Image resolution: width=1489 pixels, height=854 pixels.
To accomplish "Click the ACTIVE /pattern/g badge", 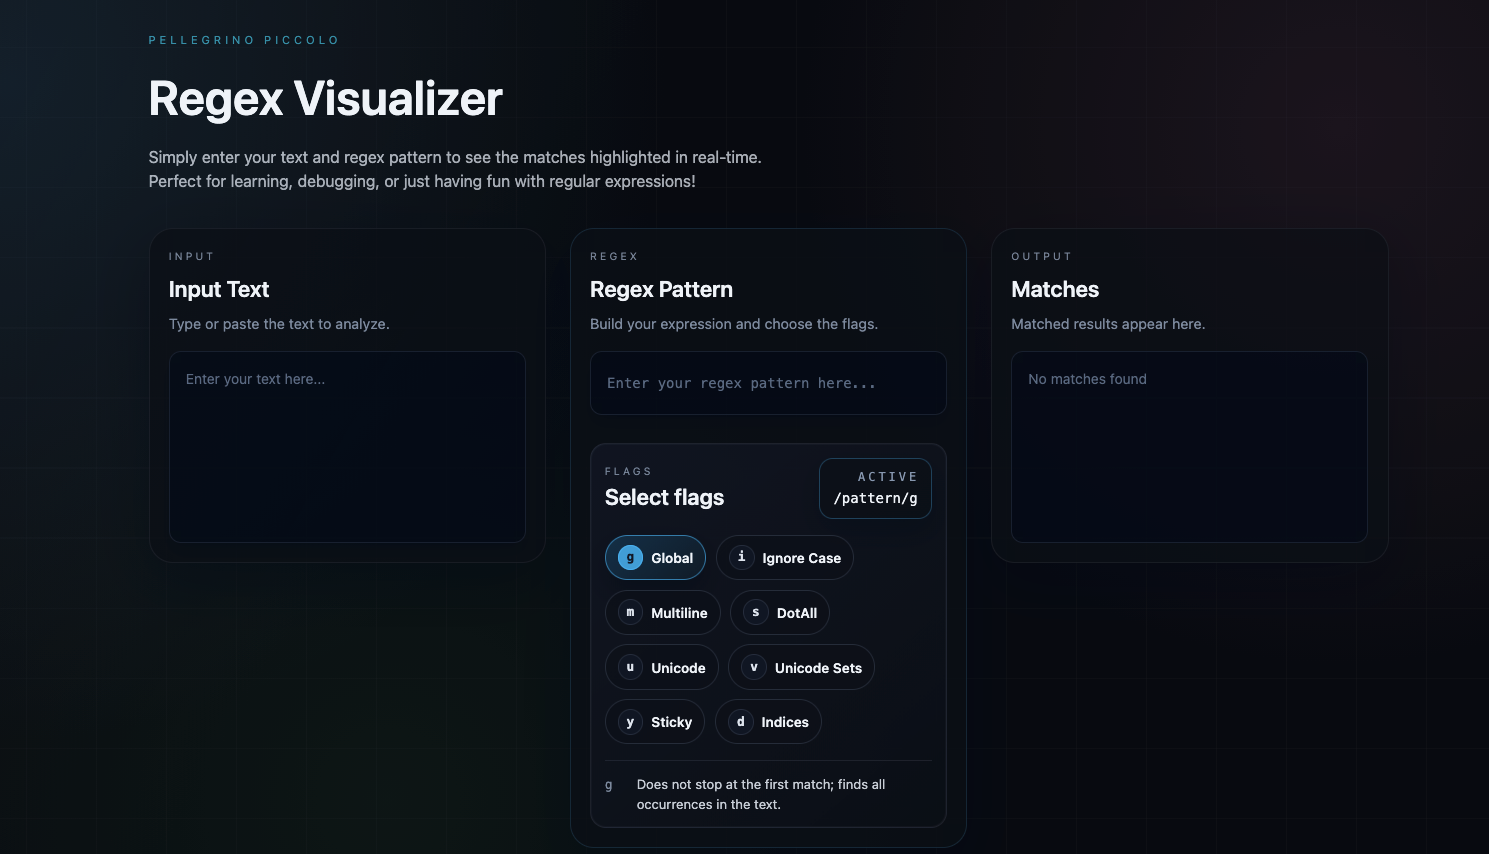I will point(875,488).
